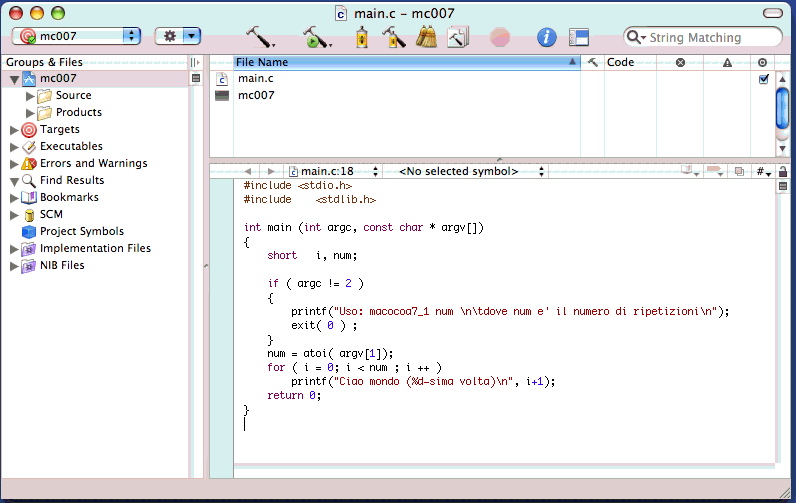
Task: Click the Editor layout toggle icon
Action: [x=578, y=37]
